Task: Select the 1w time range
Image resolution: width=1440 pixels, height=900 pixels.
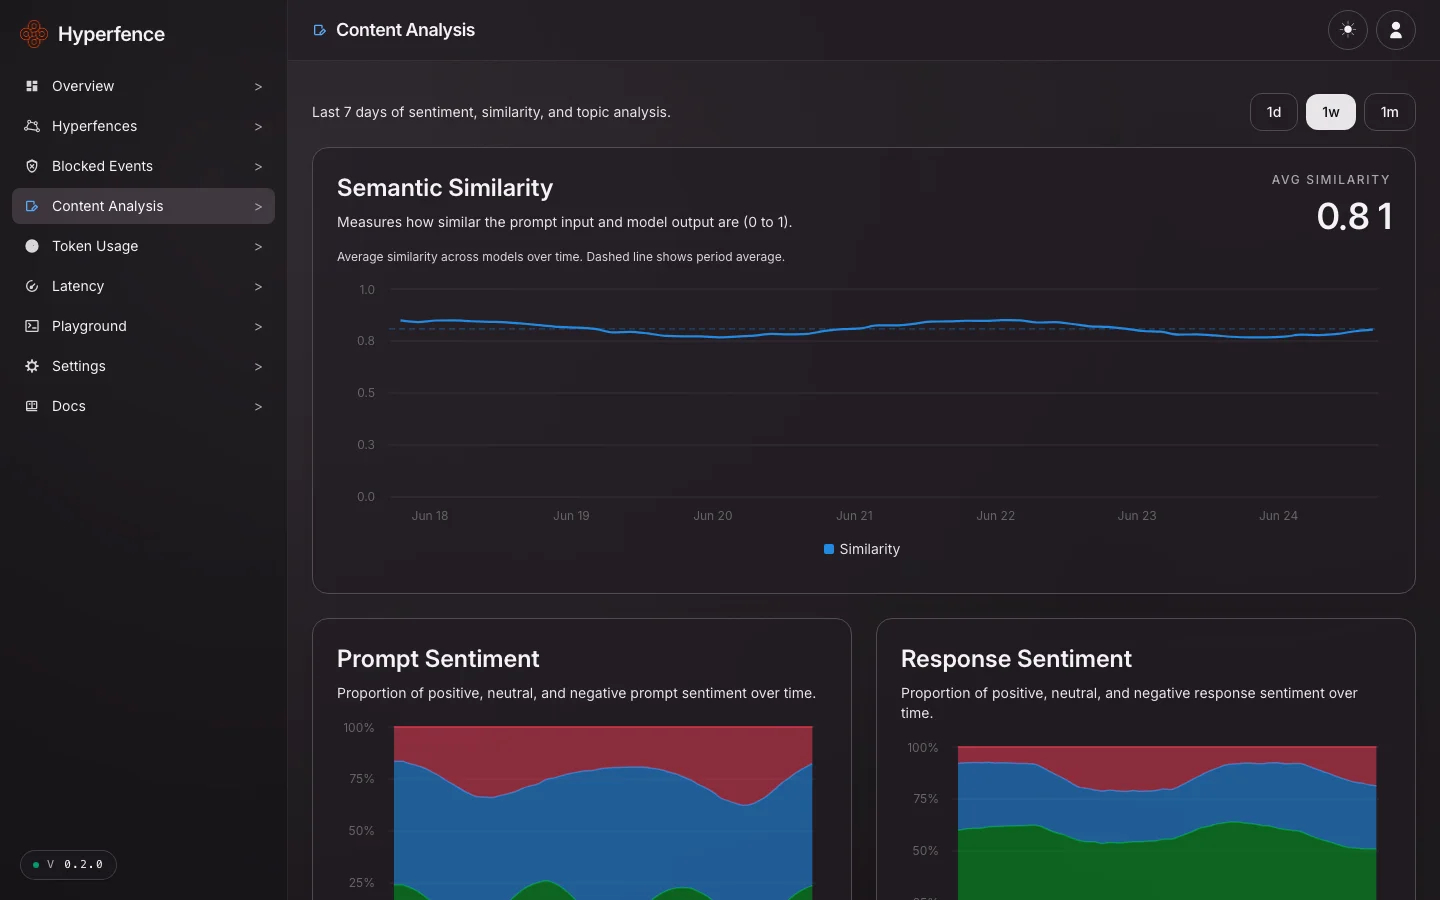Action: pyautogui.click(x=1331, y=112)
